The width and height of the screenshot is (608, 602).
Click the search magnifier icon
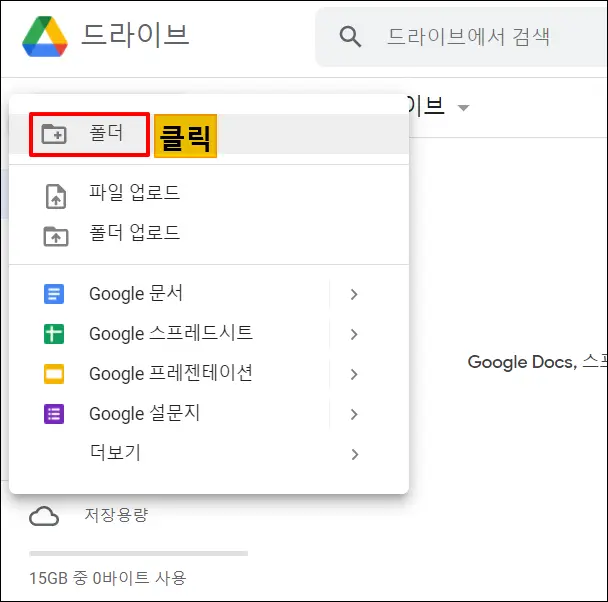[x=350, y=38]
